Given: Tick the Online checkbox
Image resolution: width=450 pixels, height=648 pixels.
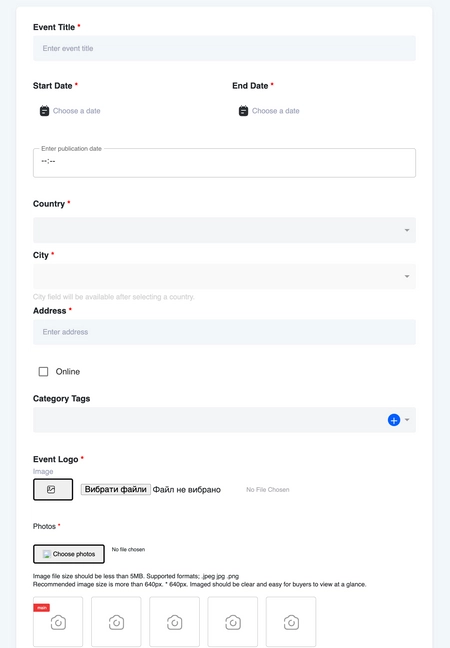Looking at the screenshot, I should [x=43, y=372].
